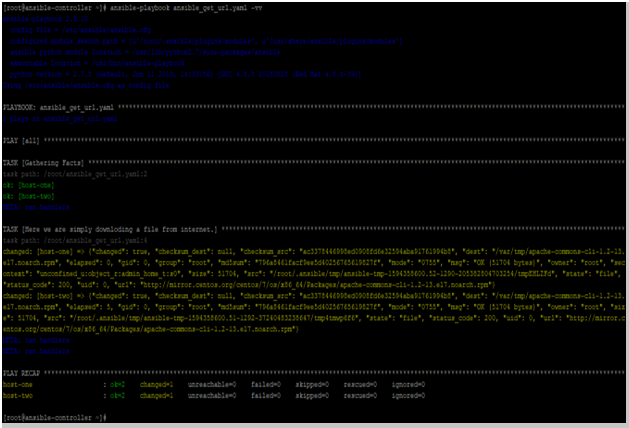This screenshot has height=428, width=629.
Task: Click 'rescued=0' in the host-two recap row
Action: pyautogui.click(x=360, y=396)
